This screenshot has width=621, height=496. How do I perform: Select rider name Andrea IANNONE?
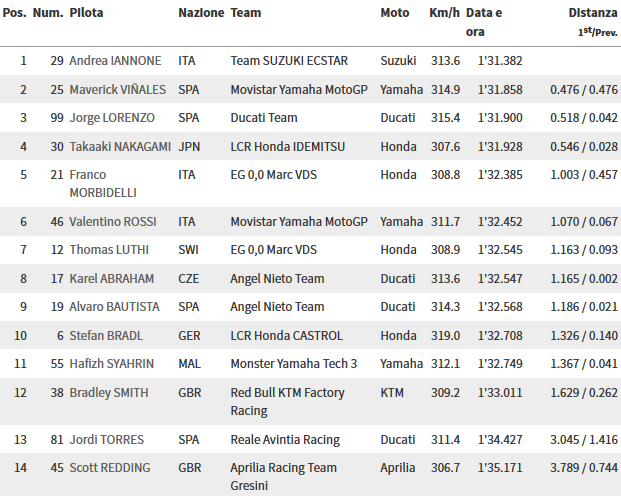[x=115, y=61]
